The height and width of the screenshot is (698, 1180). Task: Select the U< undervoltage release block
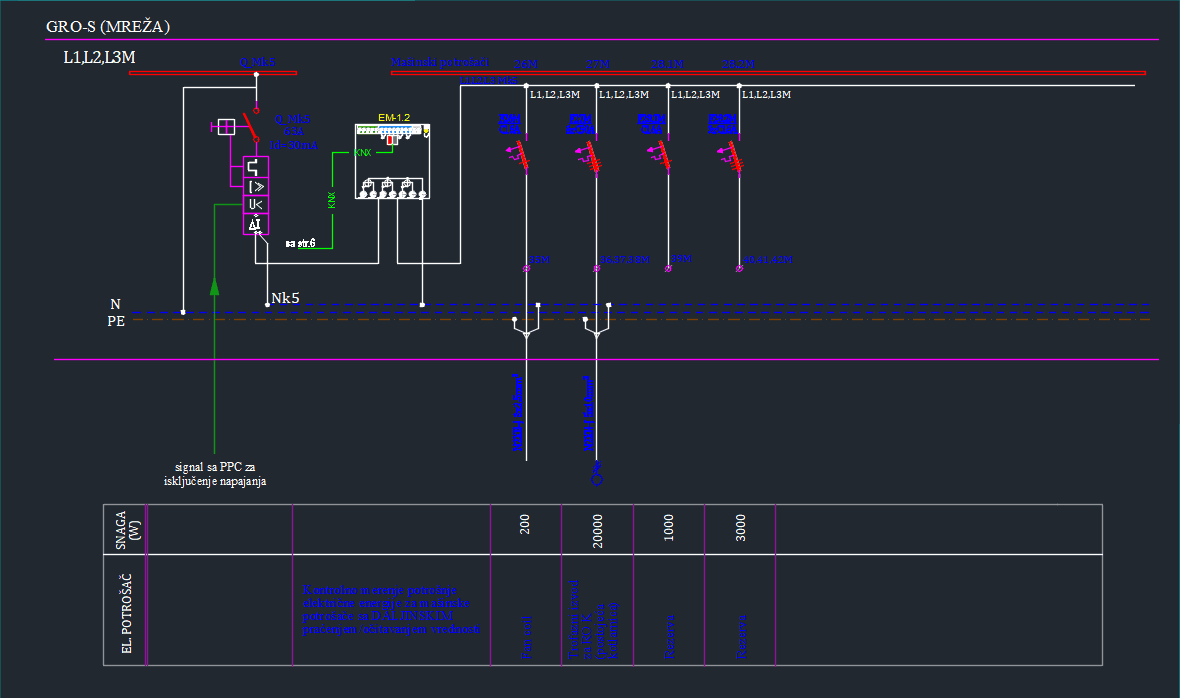tap(256, 205)
